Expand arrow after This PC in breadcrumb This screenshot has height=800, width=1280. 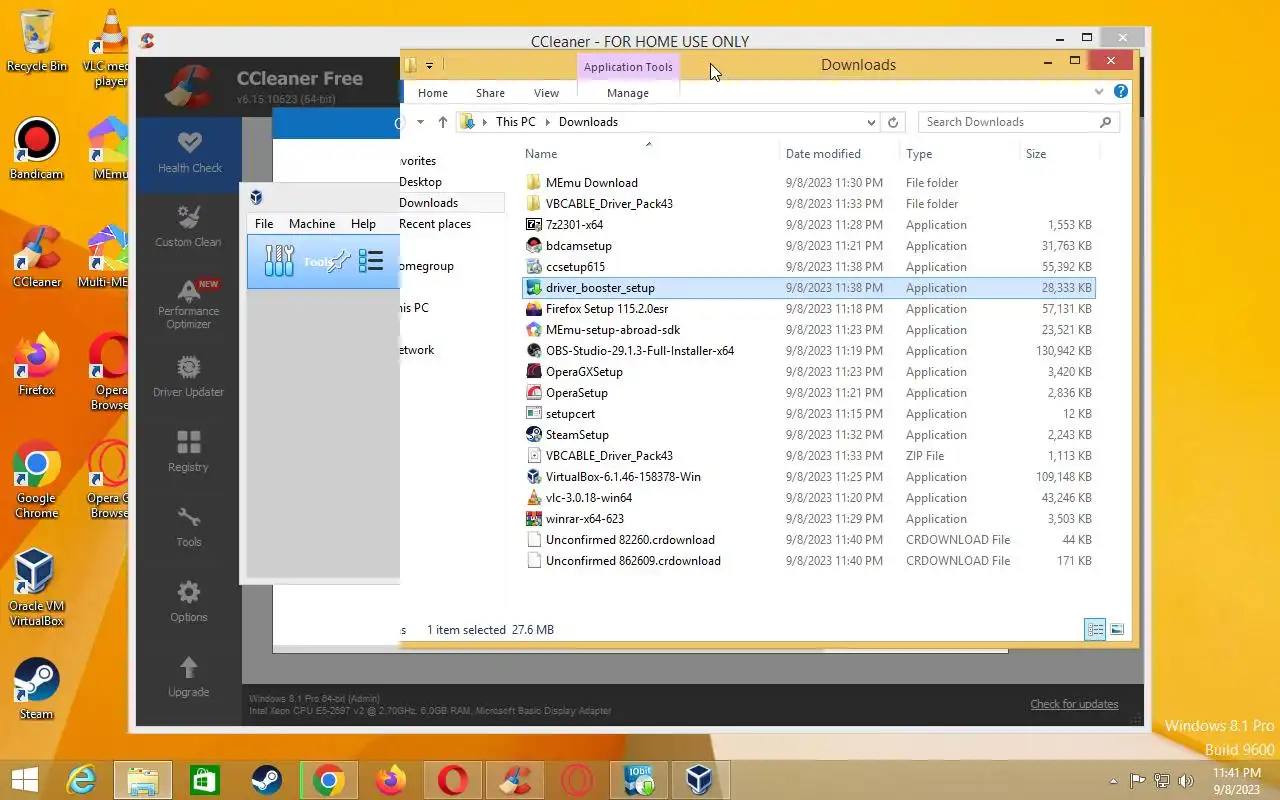click(548, 122)
